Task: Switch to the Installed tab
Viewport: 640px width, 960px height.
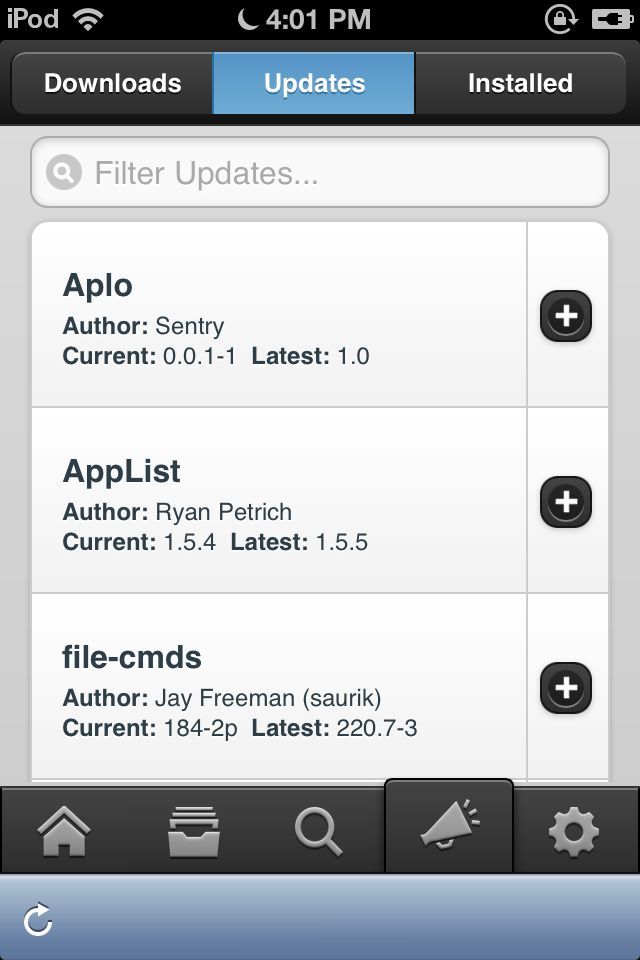Action: [520, 83]
